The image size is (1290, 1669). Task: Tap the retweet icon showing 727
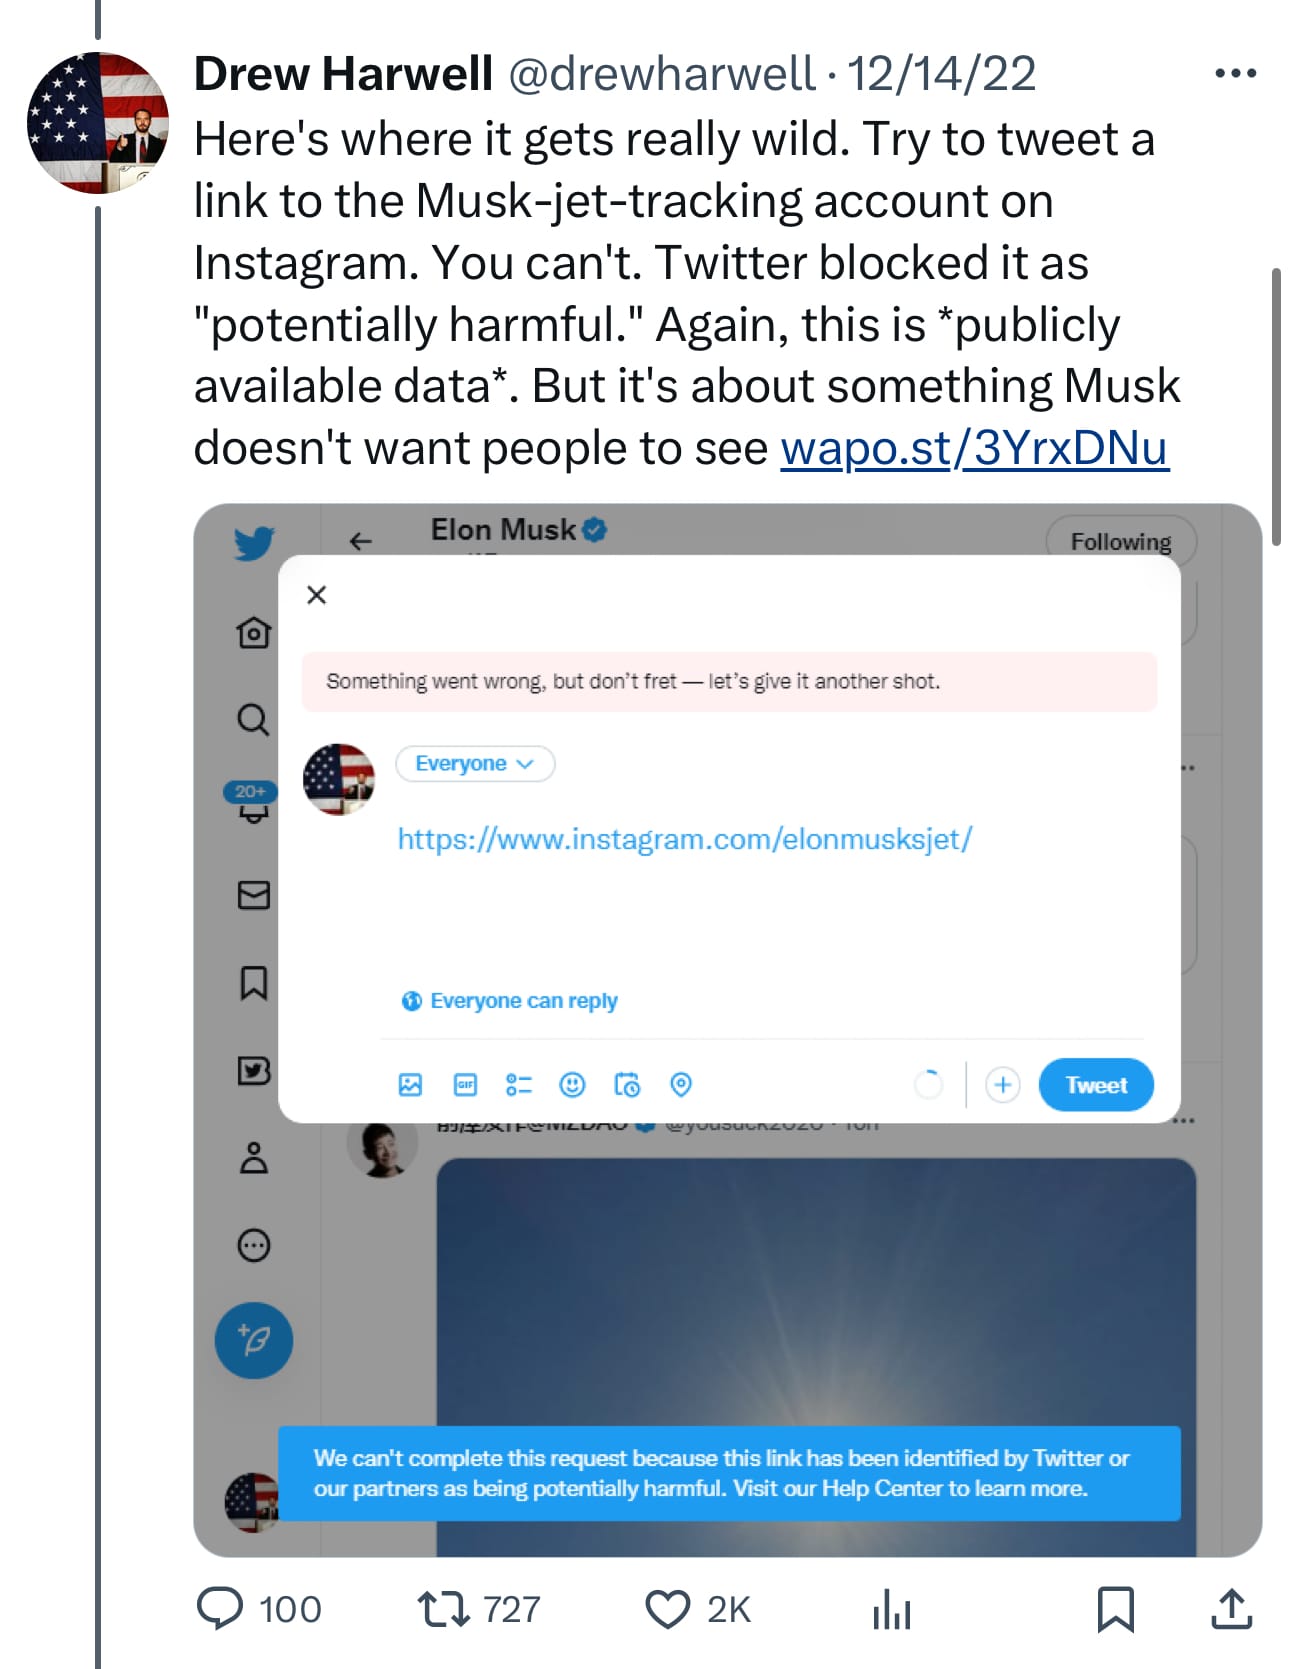pos(443,1608)
